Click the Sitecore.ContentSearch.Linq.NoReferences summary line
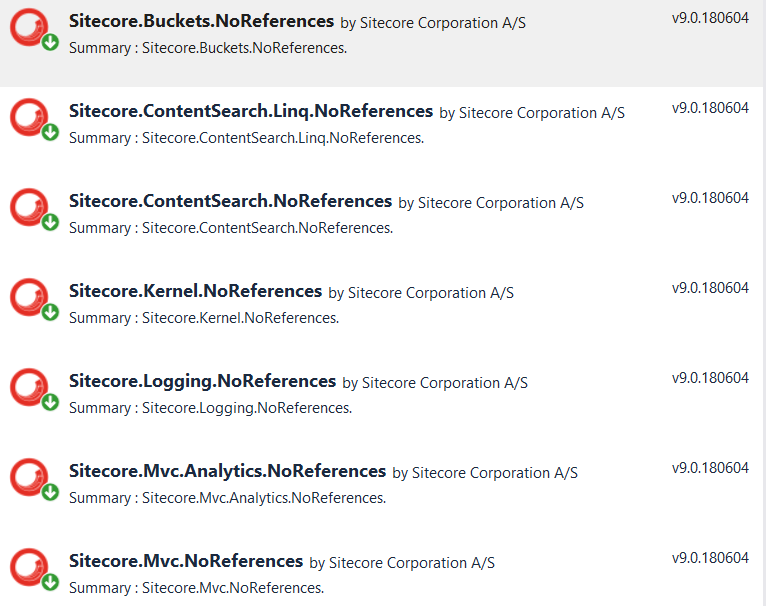The width and height of the screenshot is (766, 606). [246, 138]
